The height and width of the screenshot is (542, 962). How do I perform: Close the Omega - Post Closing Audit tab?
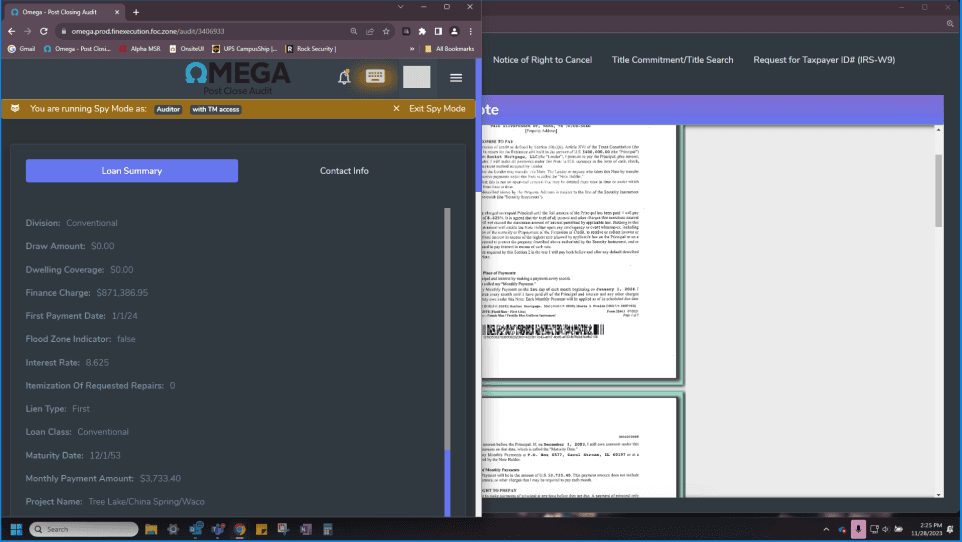(x=117, y=12)
